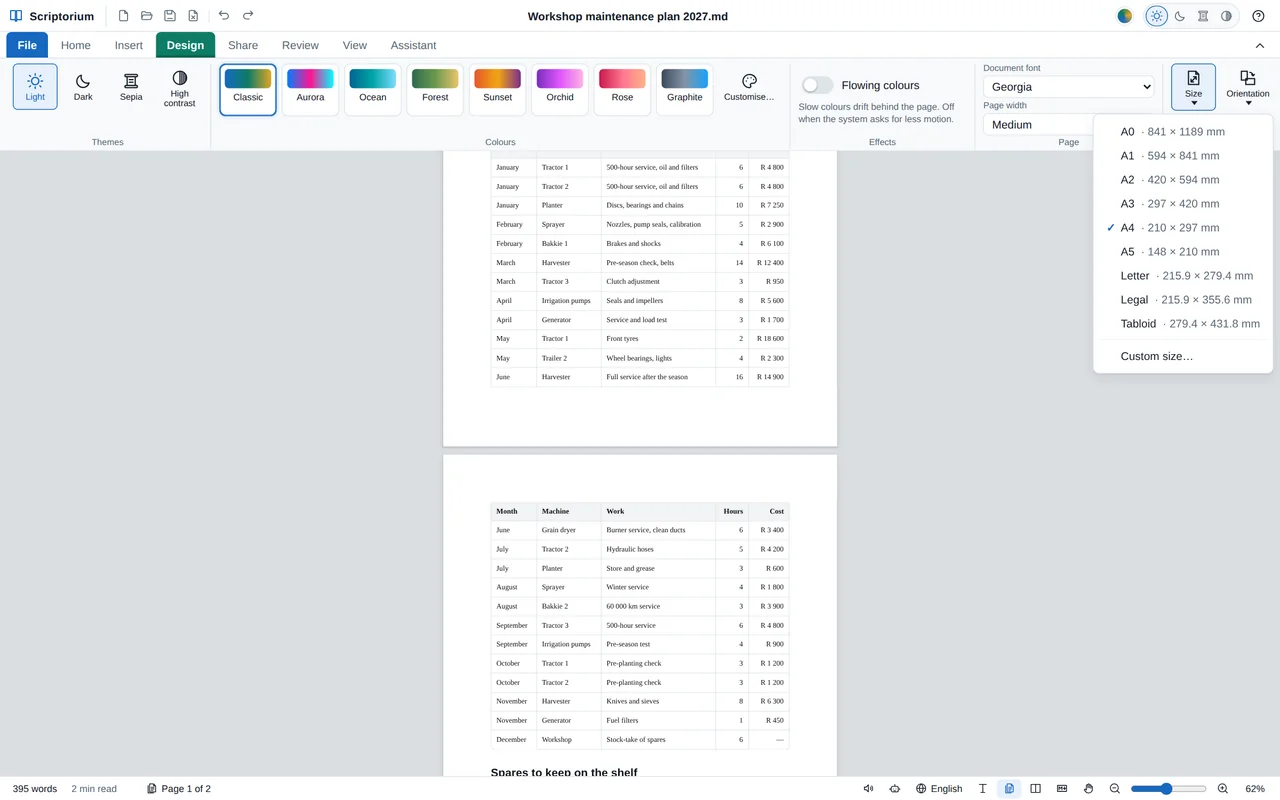Select the moon dark mode in title bar
Viewport: 1280px width, 800px height.
pos(1180,16)
